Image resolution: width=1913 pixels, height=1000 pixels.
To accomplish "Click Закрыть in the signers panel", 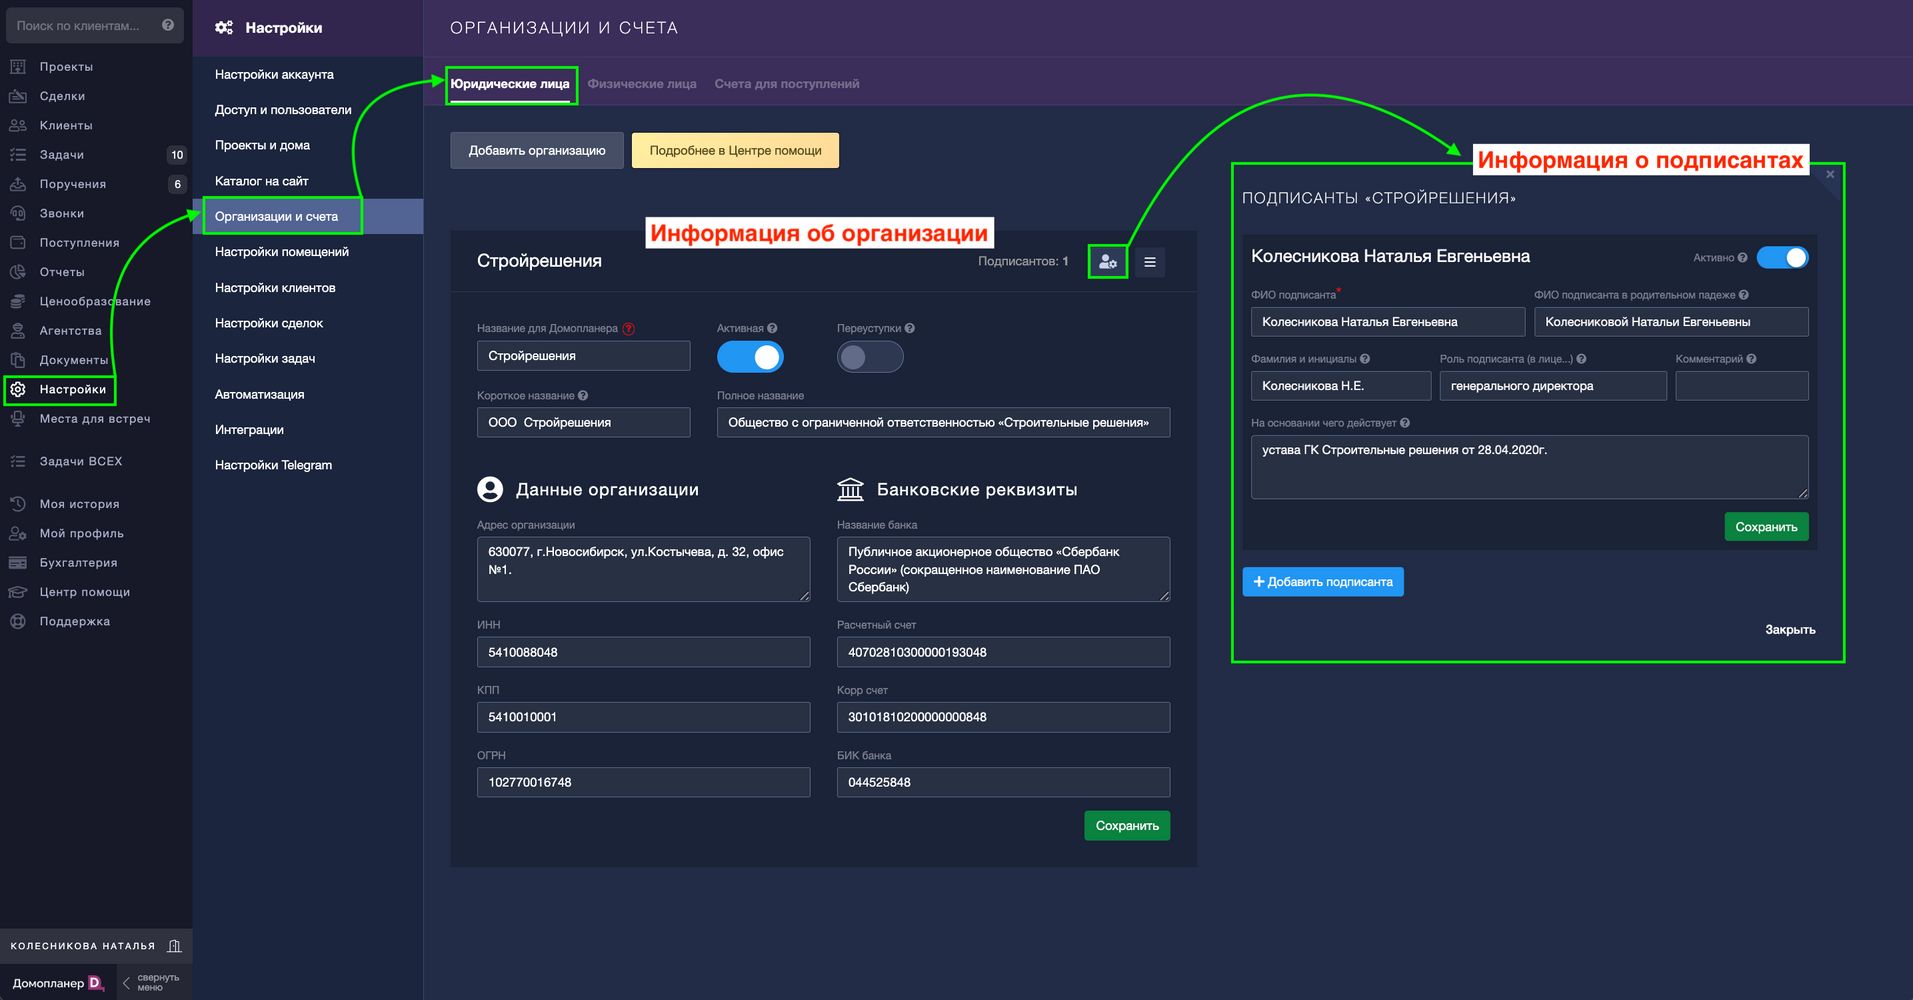I will click(x=1790, y=630).
